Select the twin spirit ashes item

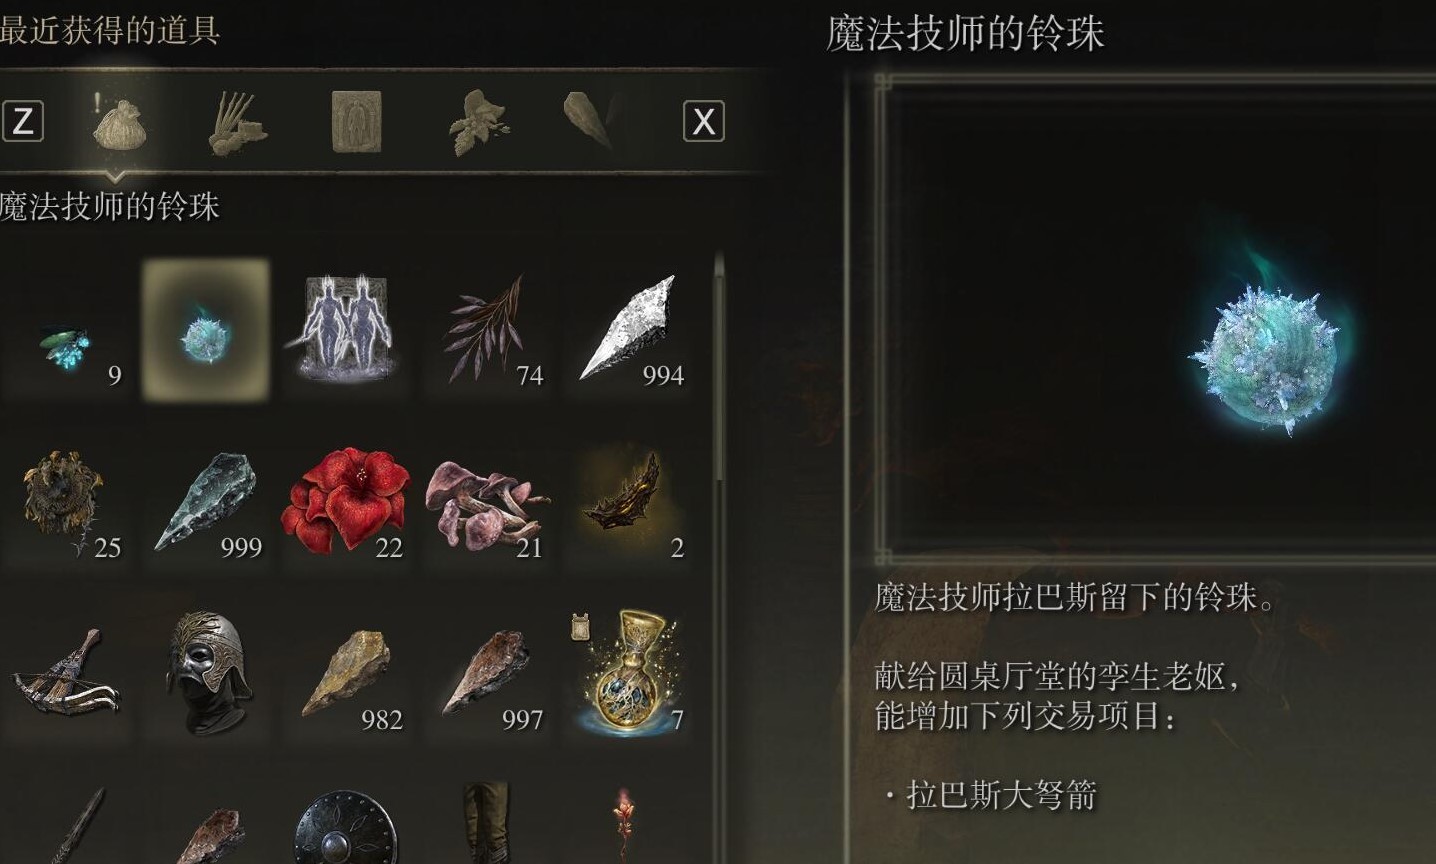tap(347, 331)
